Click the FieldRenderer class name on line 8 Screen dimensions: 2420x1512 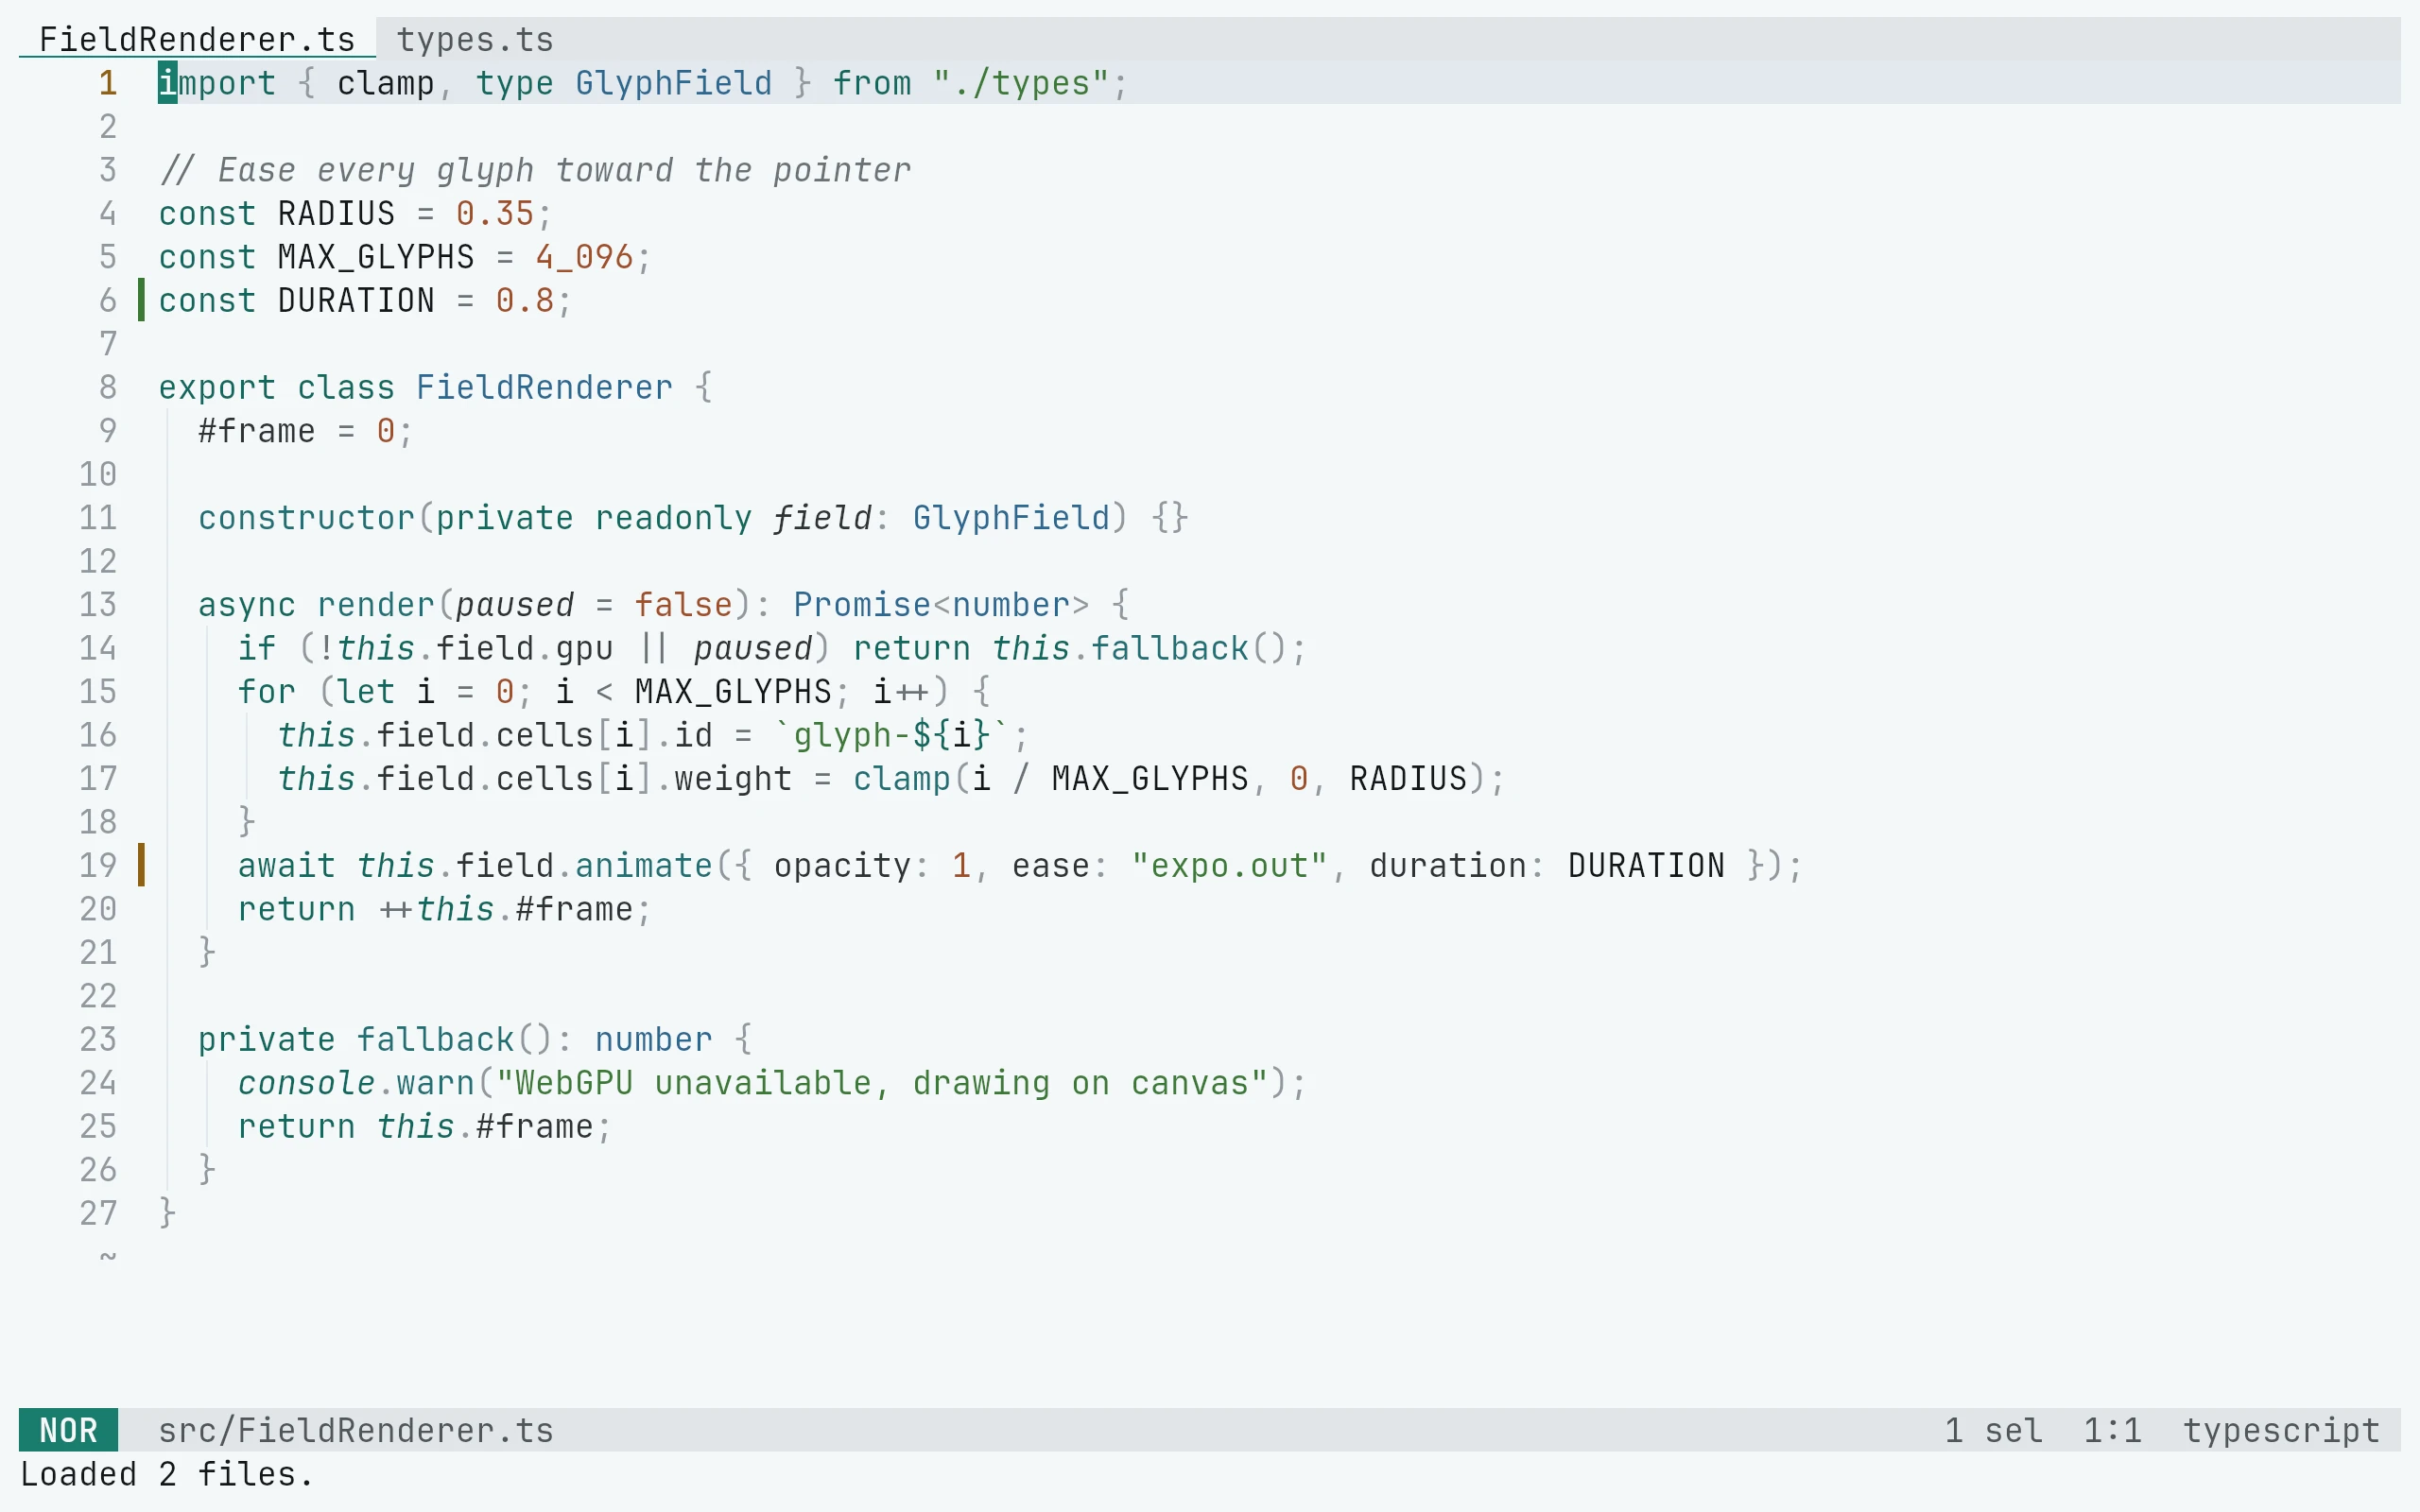[x=544, y=387]
